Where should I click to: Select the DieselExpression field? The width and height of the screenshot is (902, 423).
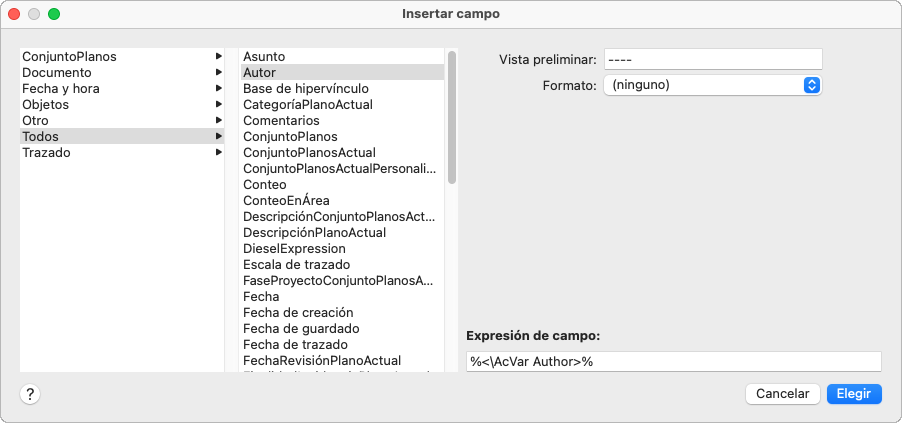294,249
